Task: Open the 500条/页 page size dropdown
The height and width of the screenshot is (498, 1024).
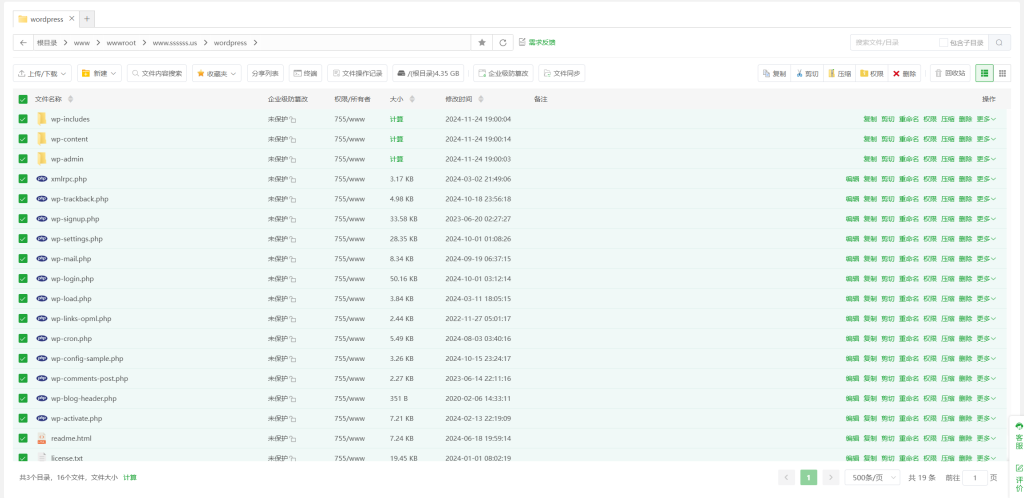Action: [872, 478]
